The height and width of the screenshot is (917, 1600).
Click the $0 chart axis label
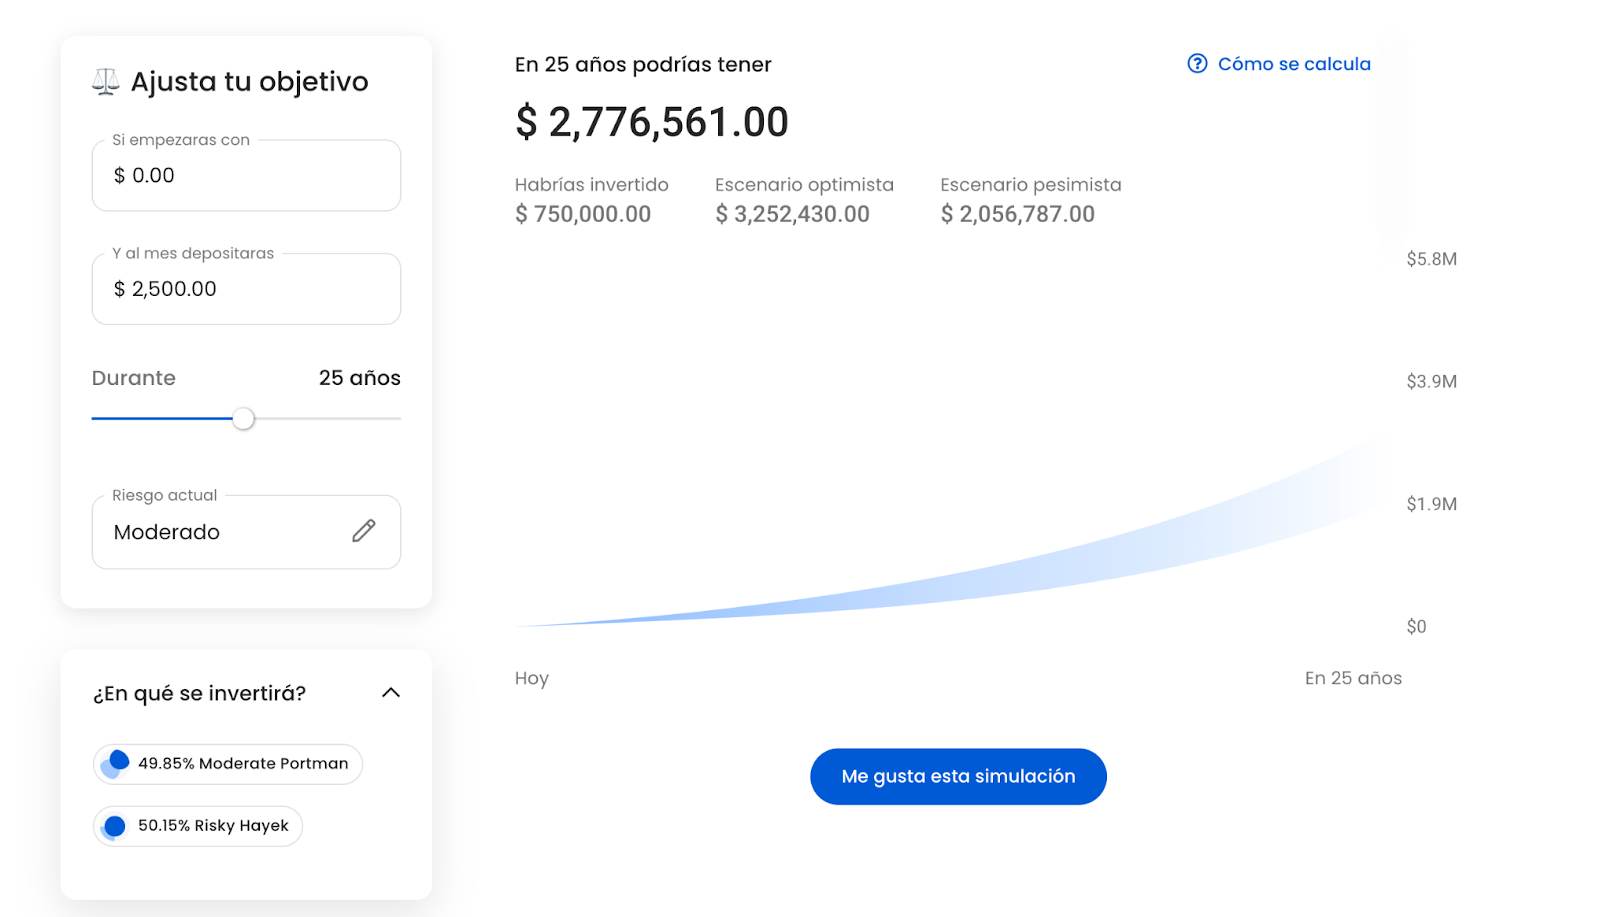tap(1416, 626)
